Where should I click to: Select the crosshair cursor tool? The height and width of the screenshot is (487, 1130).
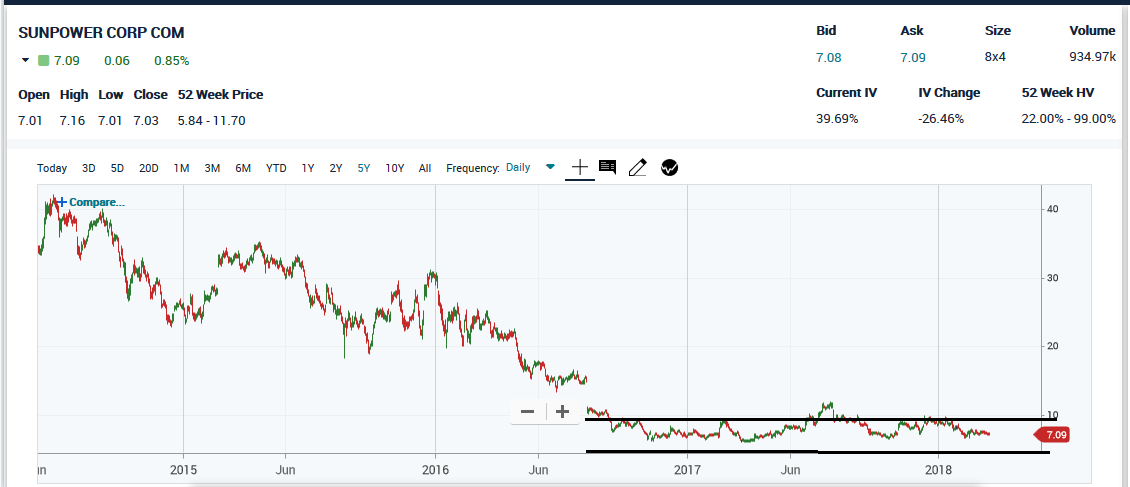point(579,168)
